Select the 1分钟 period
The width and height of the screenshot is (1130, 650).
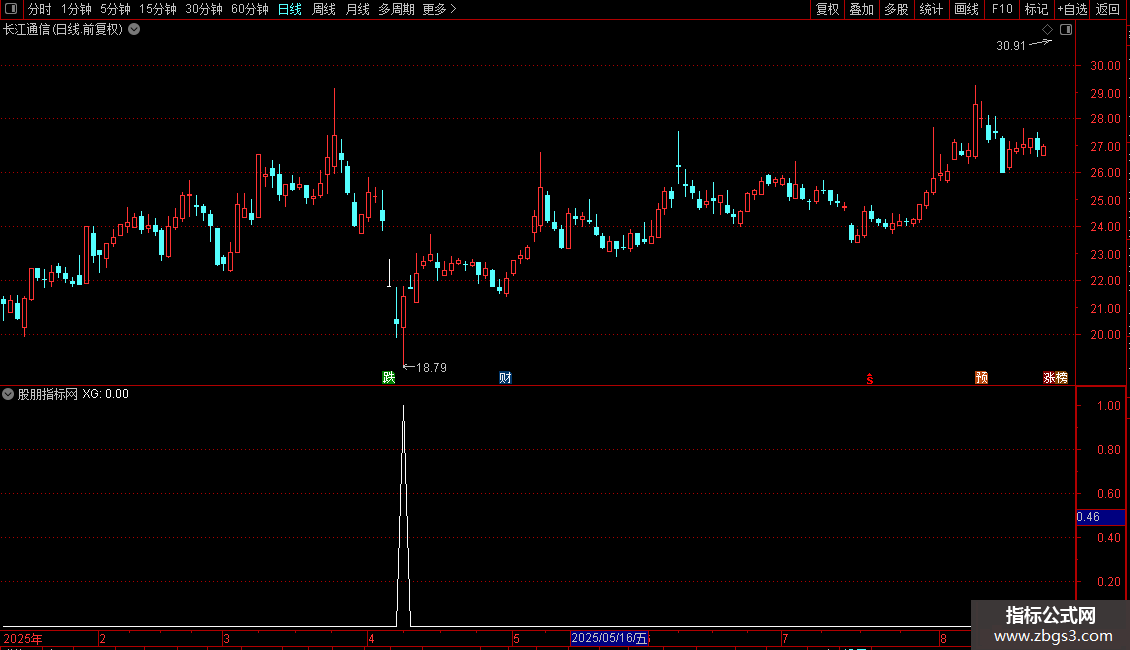click(x=76, y=9)
